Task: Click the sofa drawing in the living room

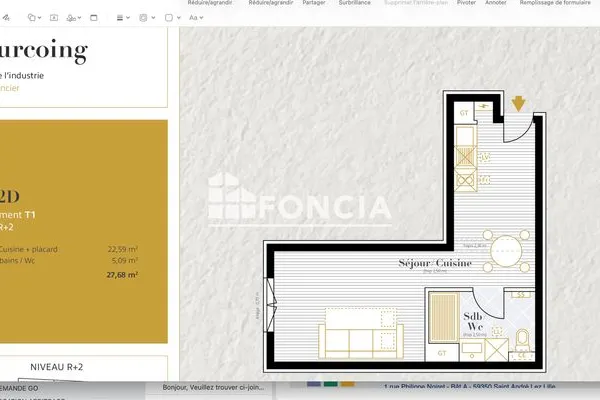Action: pyautogui.click(x=361, y=333)
